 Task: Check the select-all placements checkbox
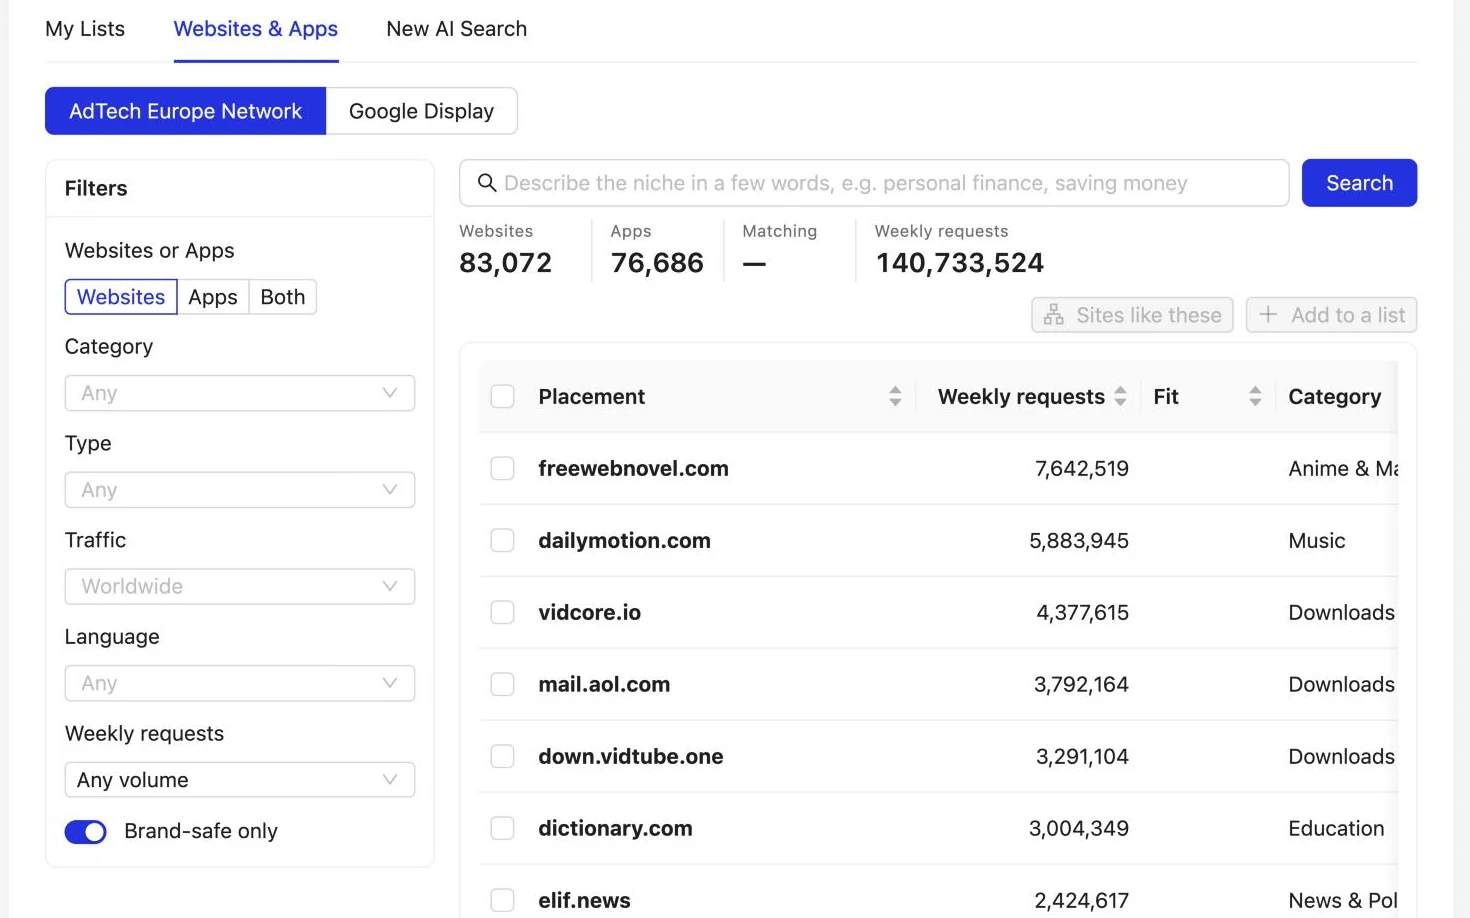pyautogui.click(x=503, y=397)
